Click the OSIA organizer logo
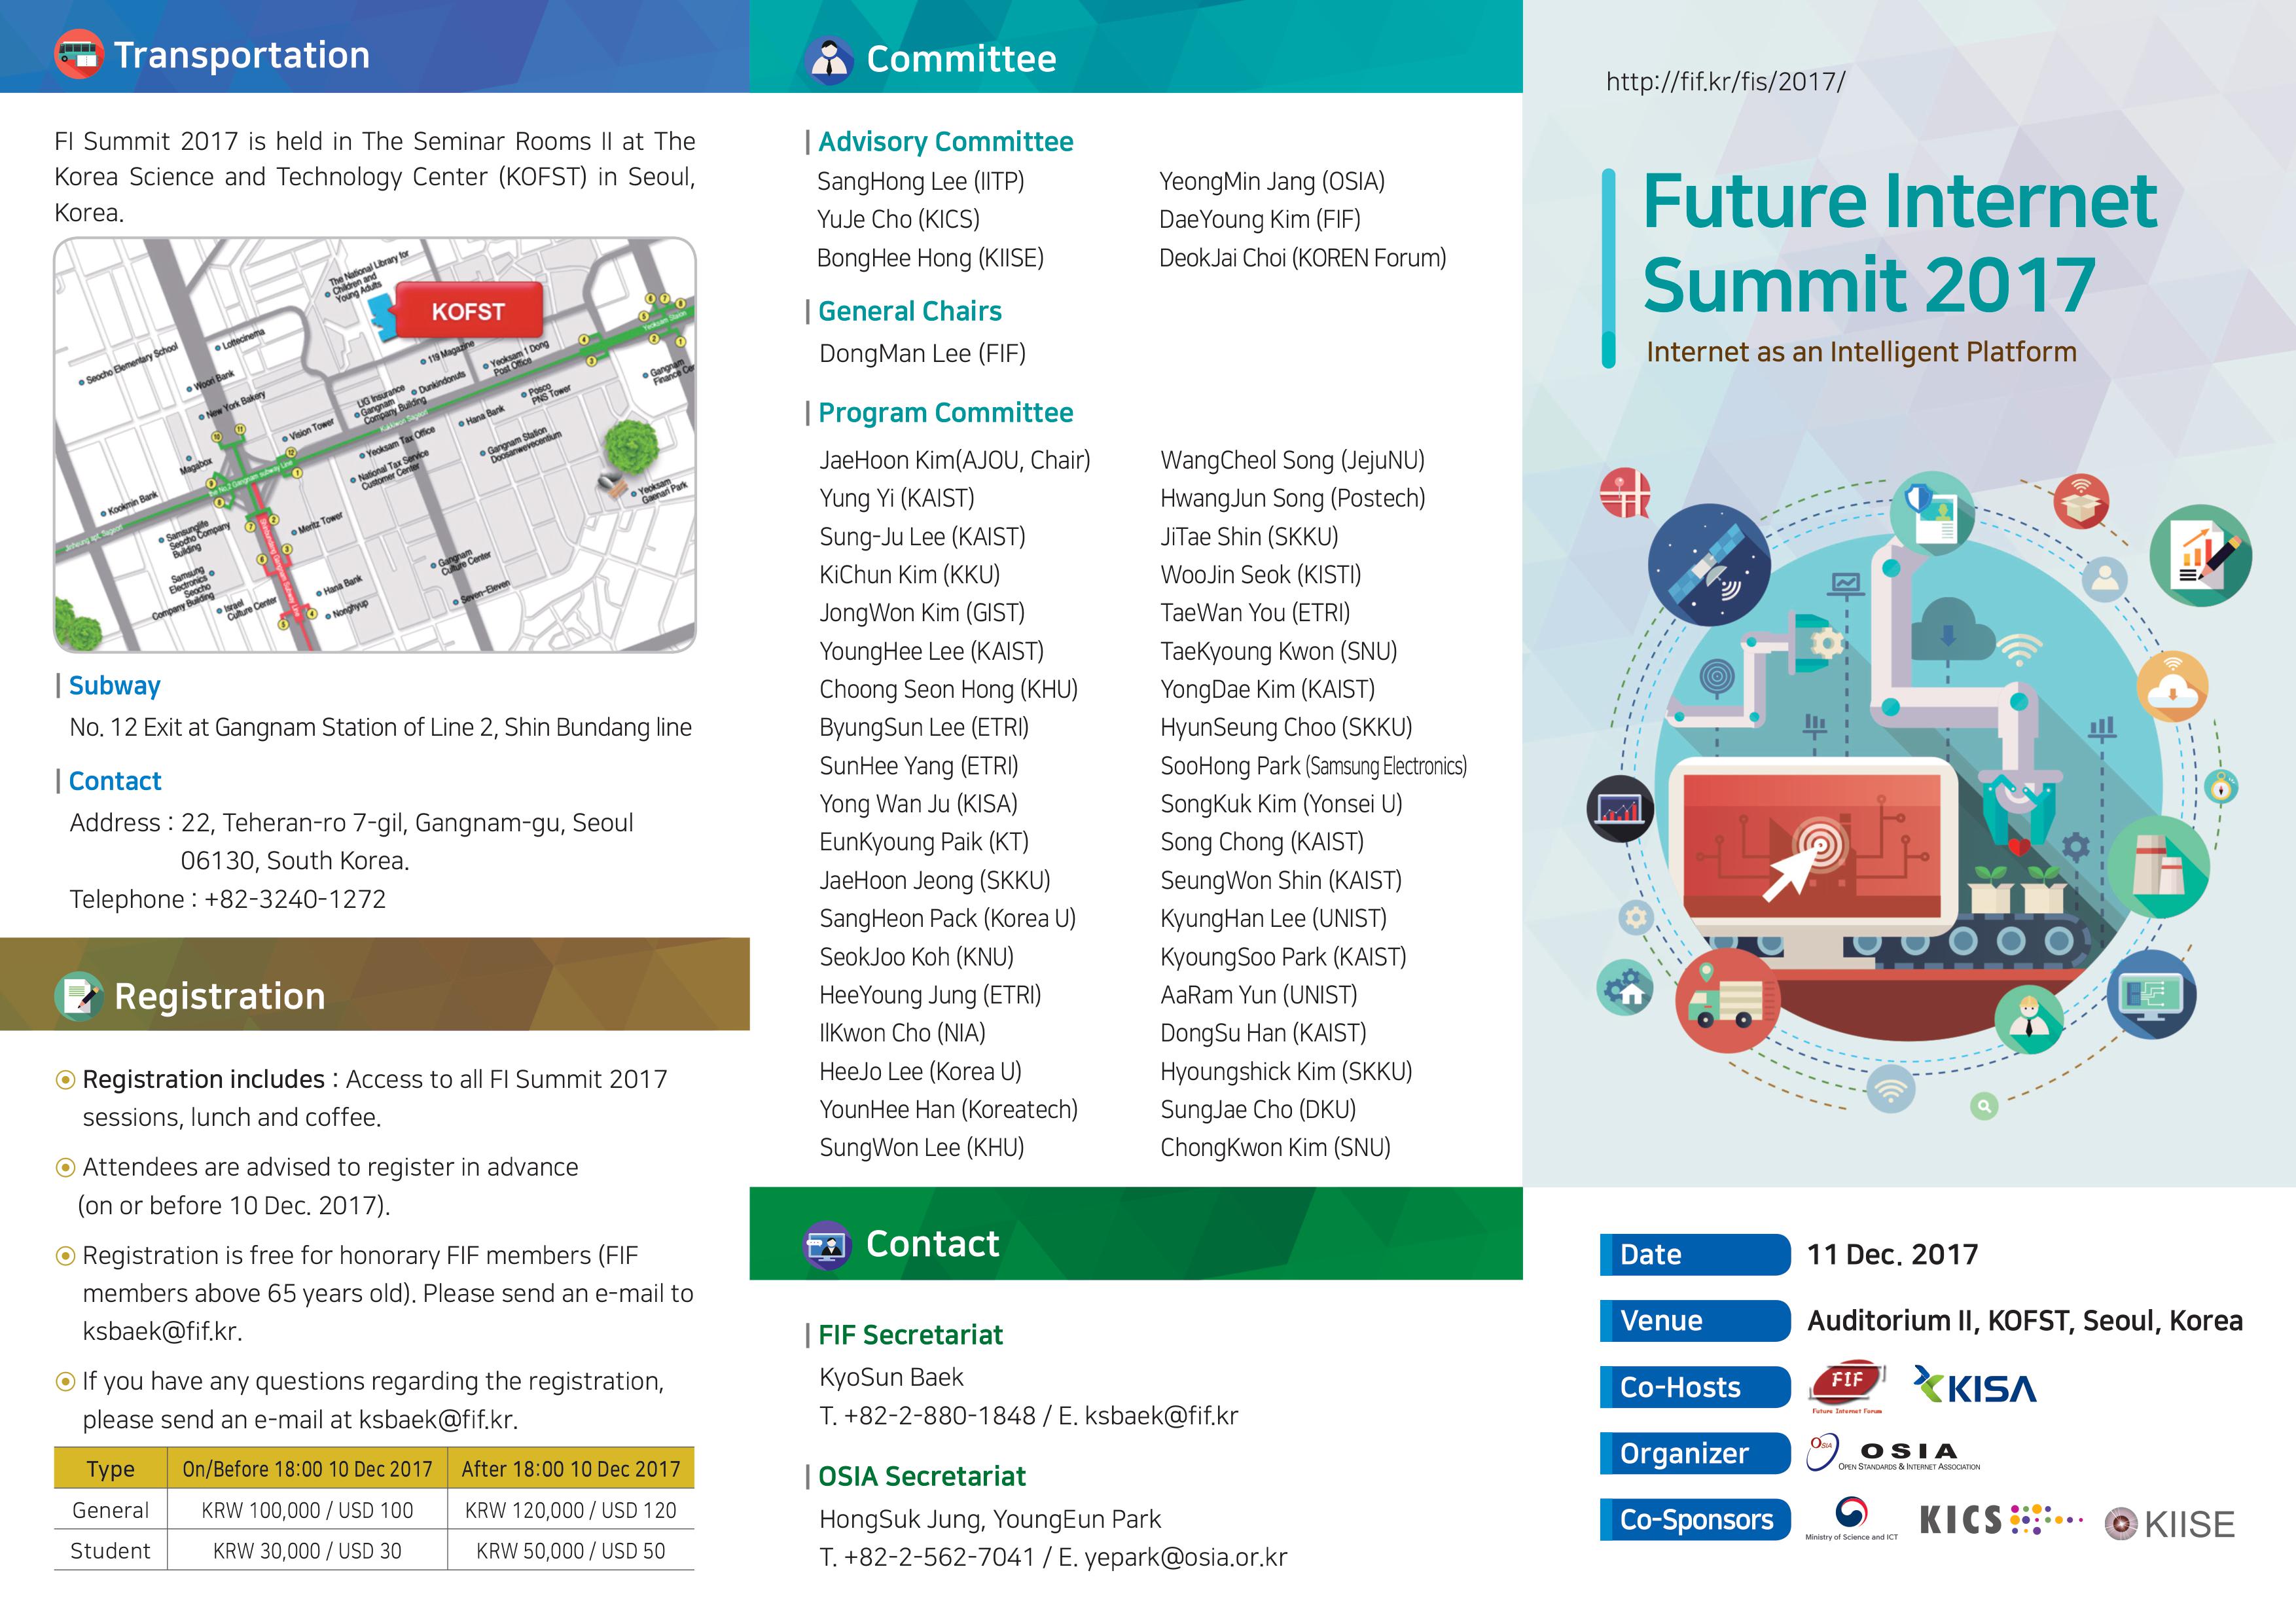 [x=1893, y=1453]
